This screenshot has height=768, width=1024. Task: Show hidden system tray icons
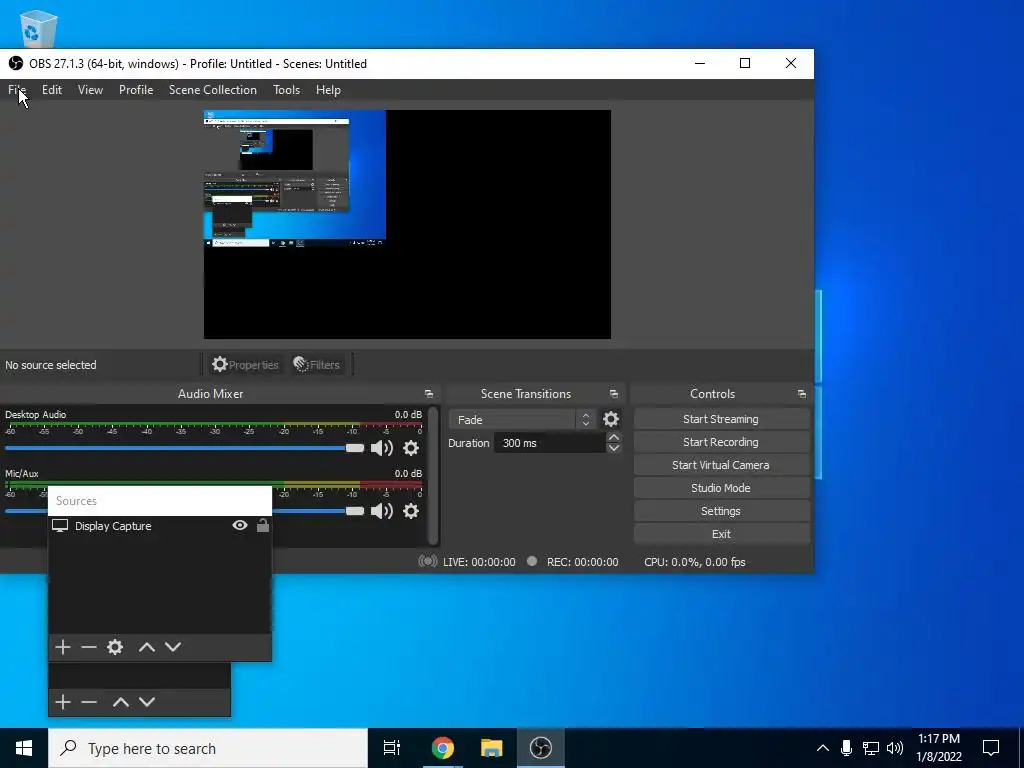(x=823, y=748)
